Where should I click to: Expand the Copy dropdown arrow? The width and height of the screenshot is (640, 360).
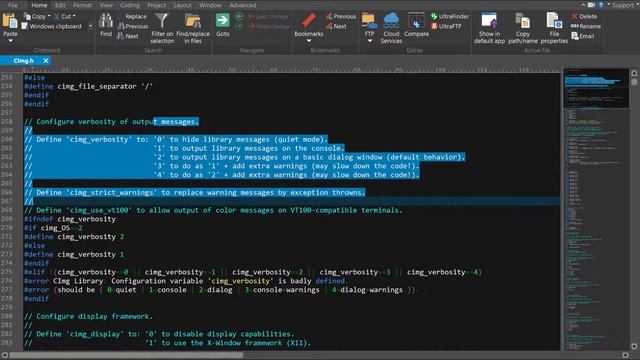pos(49,16)
